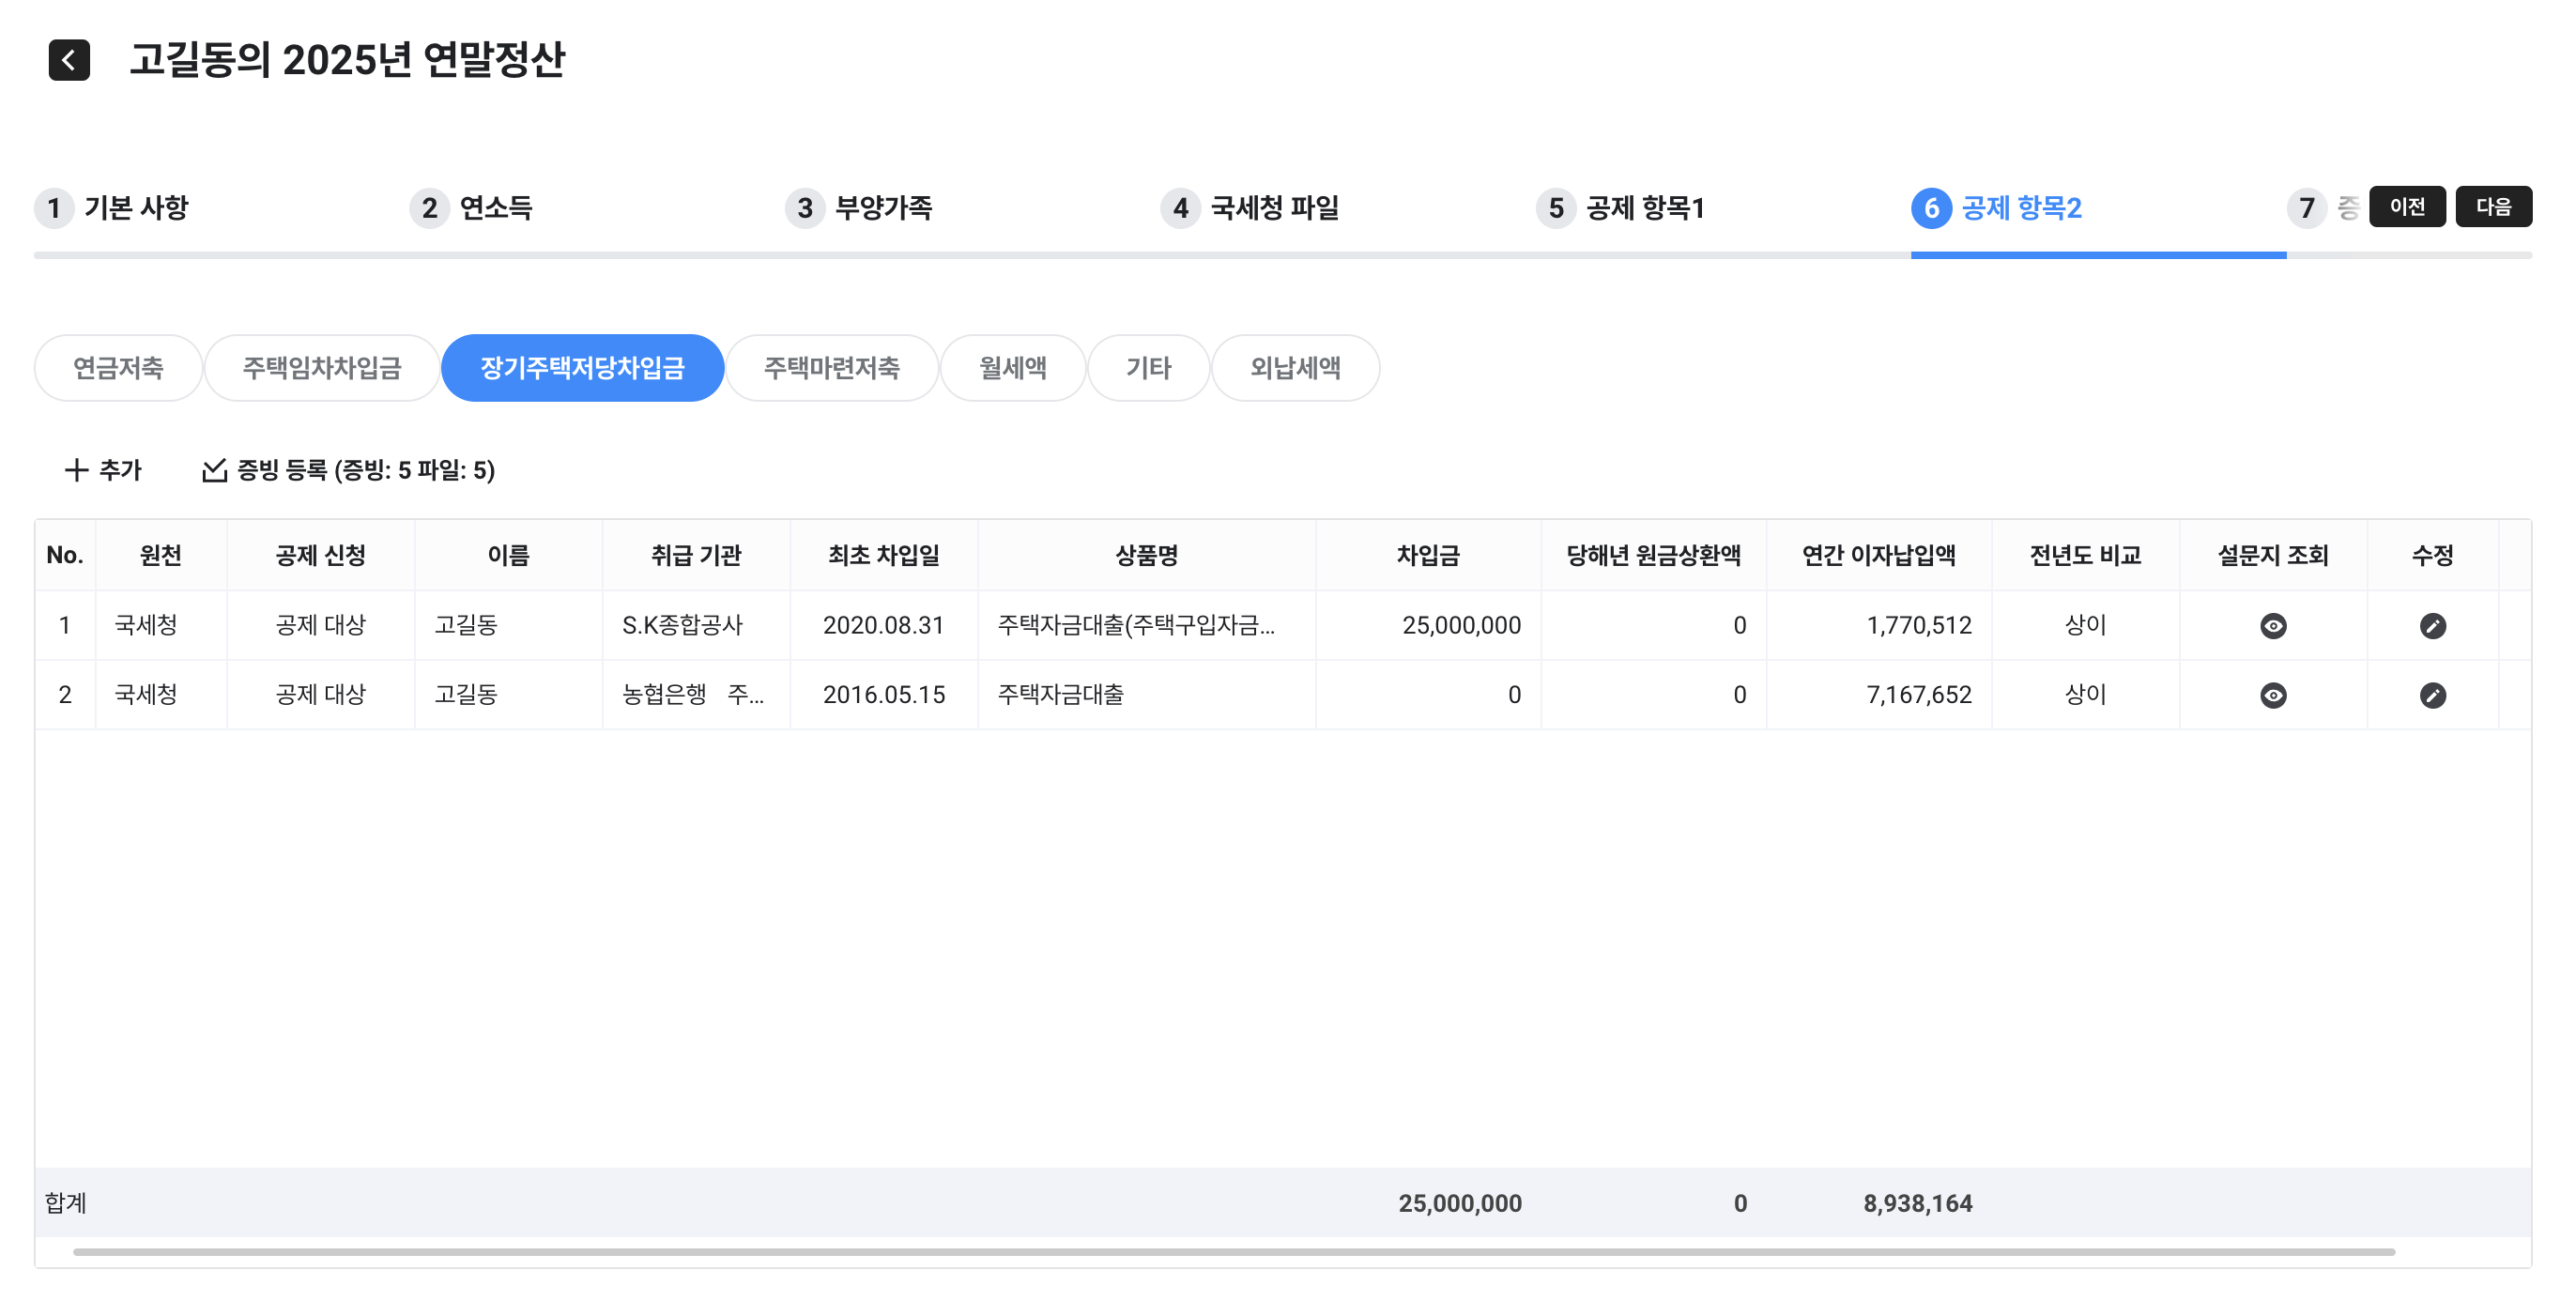Switch to 주택임차차입금 sub-tab
The image size is (2576, 1316).
click(321, 368)
